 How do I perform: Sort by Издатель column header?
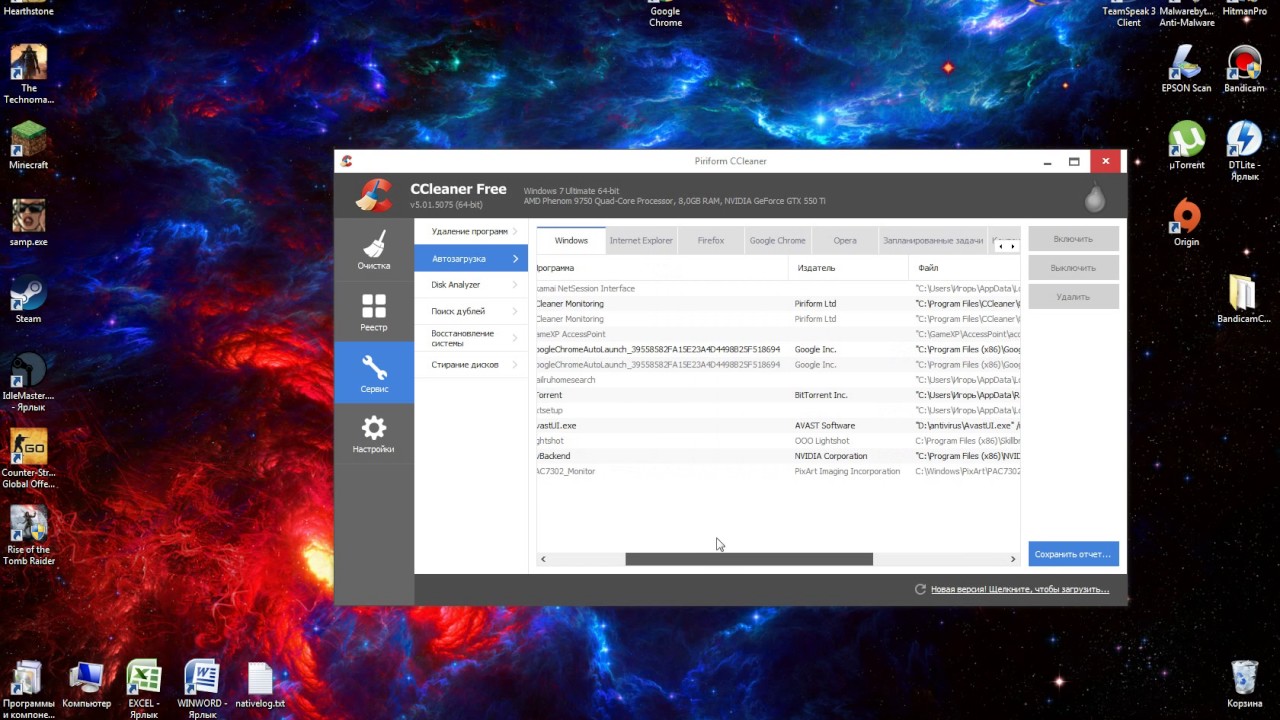(849, 268)
